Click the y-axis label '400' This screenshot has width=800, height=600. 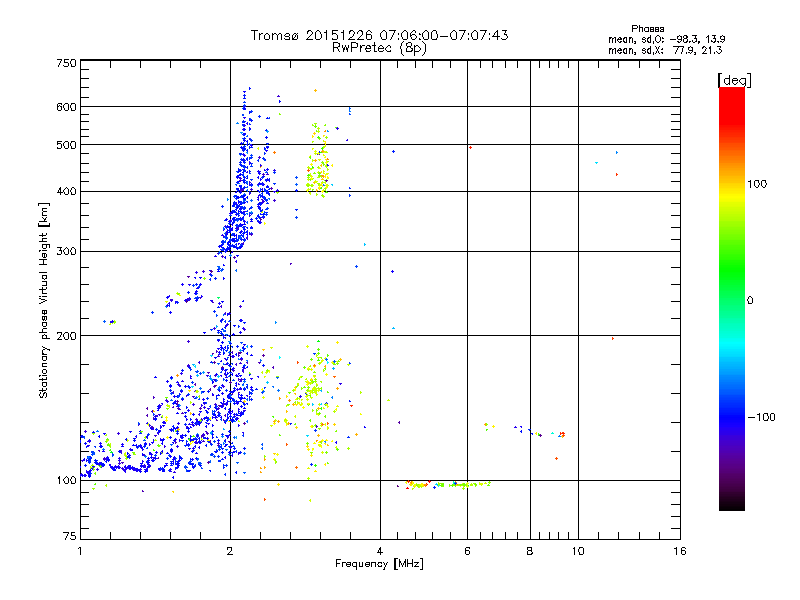pyautogui.click(x=66, y=192)
